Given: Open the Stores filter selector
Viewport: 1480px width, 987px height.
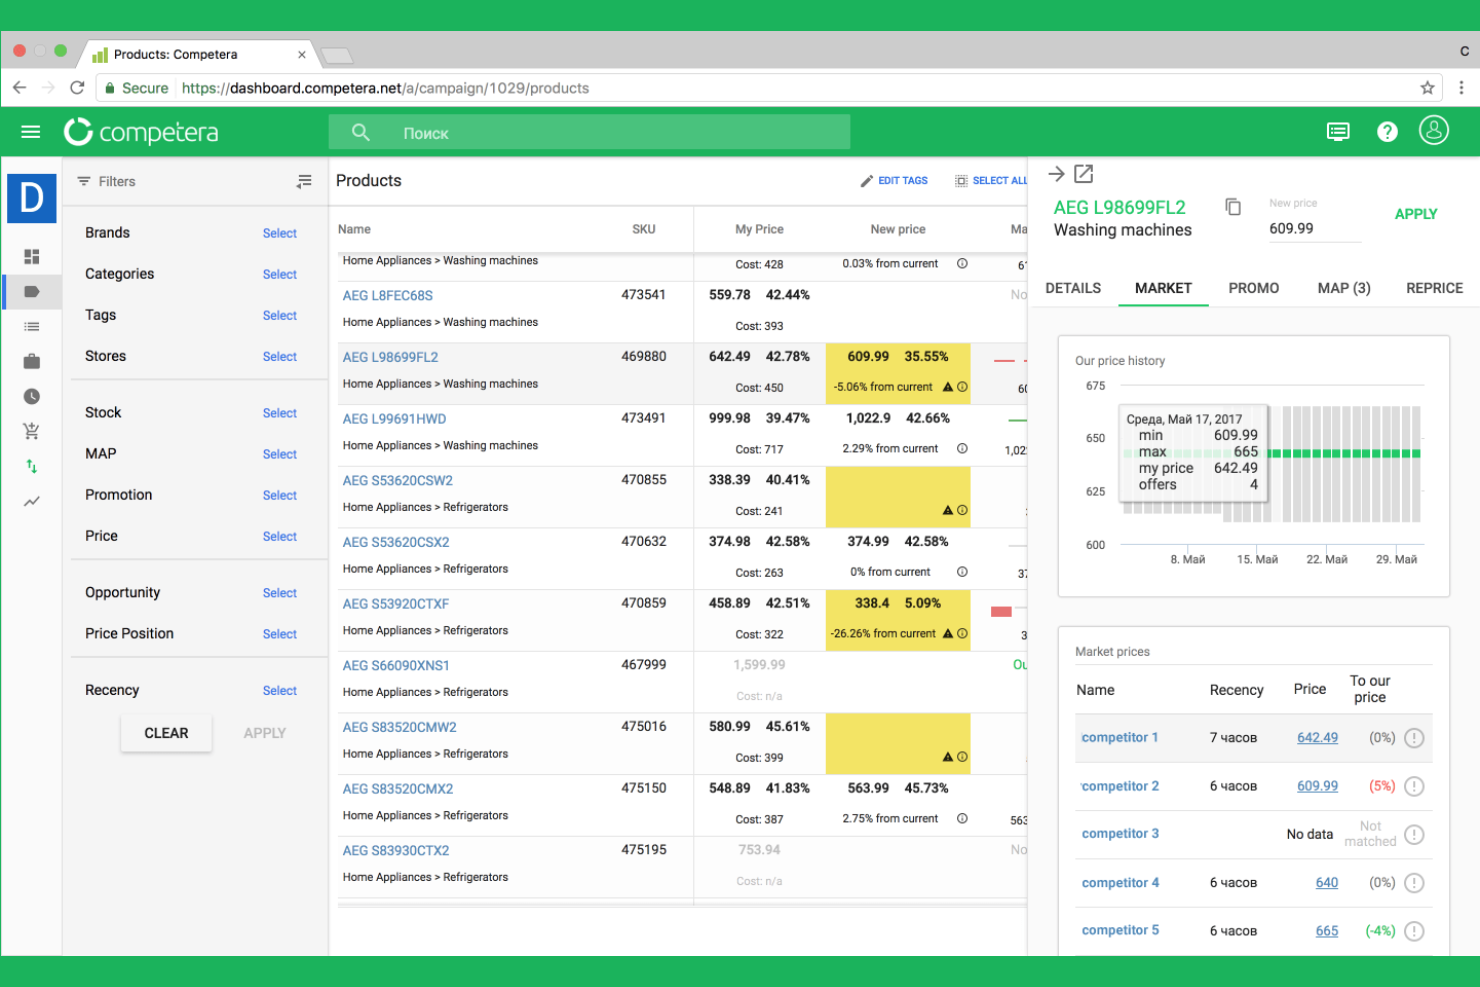Looking at the screenshot, I should pos(279,356).
